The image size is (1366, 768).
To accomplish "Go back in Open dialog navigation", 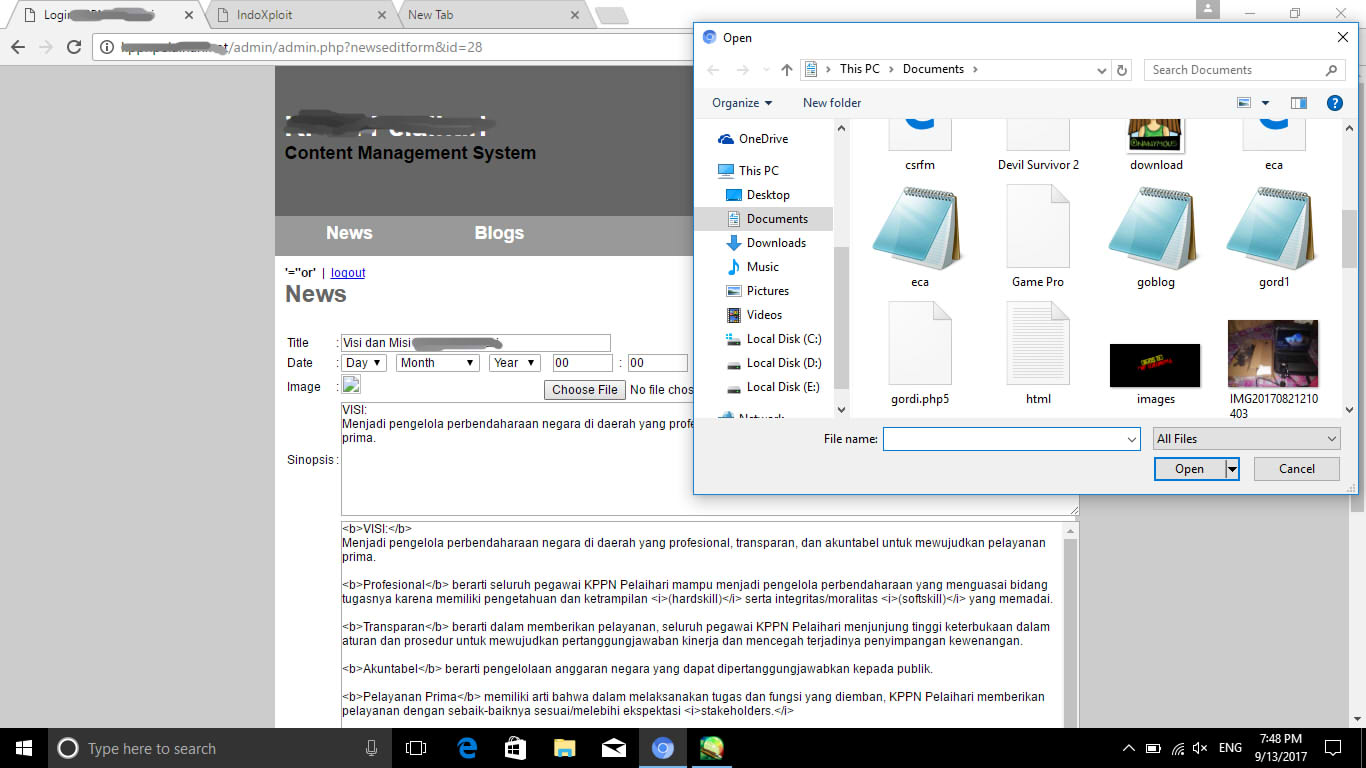I will 713,70.
